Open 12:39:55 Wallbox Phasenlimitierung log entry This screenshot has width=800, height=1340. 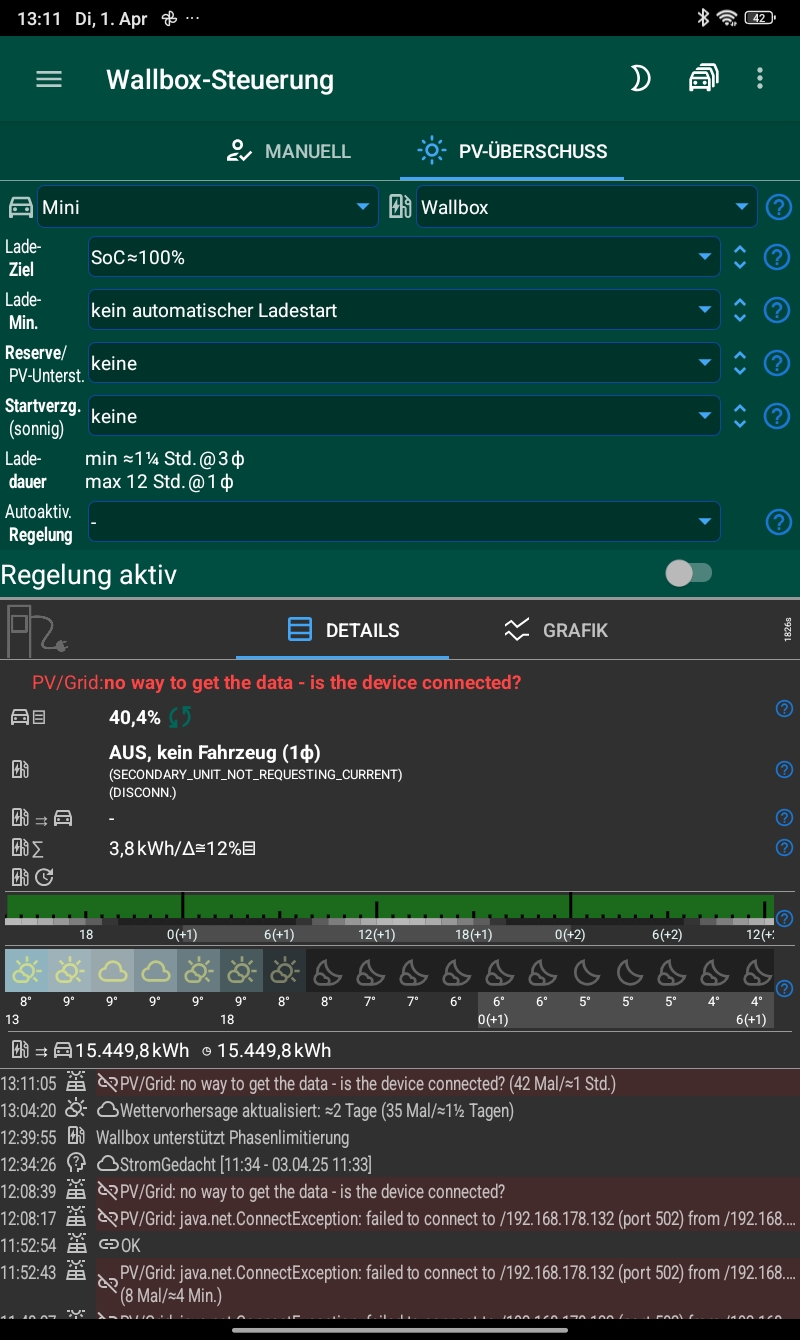[x=400, y=1137]
